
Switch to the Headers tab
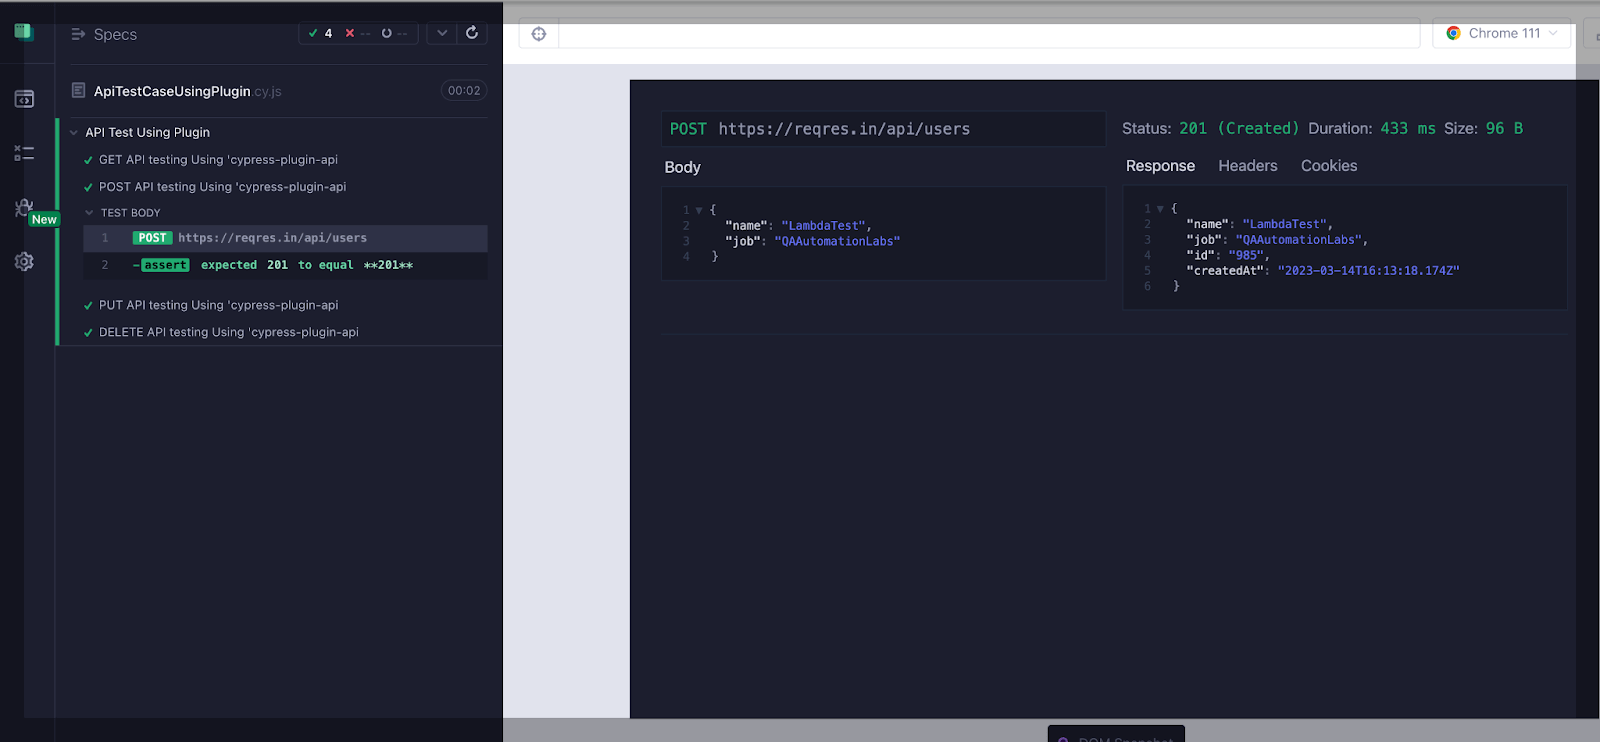pyautogui.click(x=1247, y=166)
